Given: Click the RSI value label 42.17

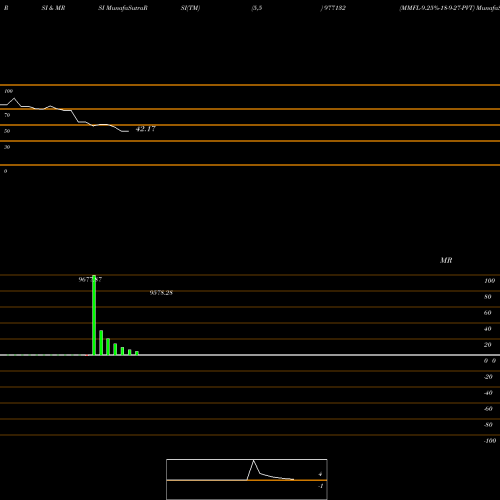Looking at the screenshot, I should click(146, 129).
